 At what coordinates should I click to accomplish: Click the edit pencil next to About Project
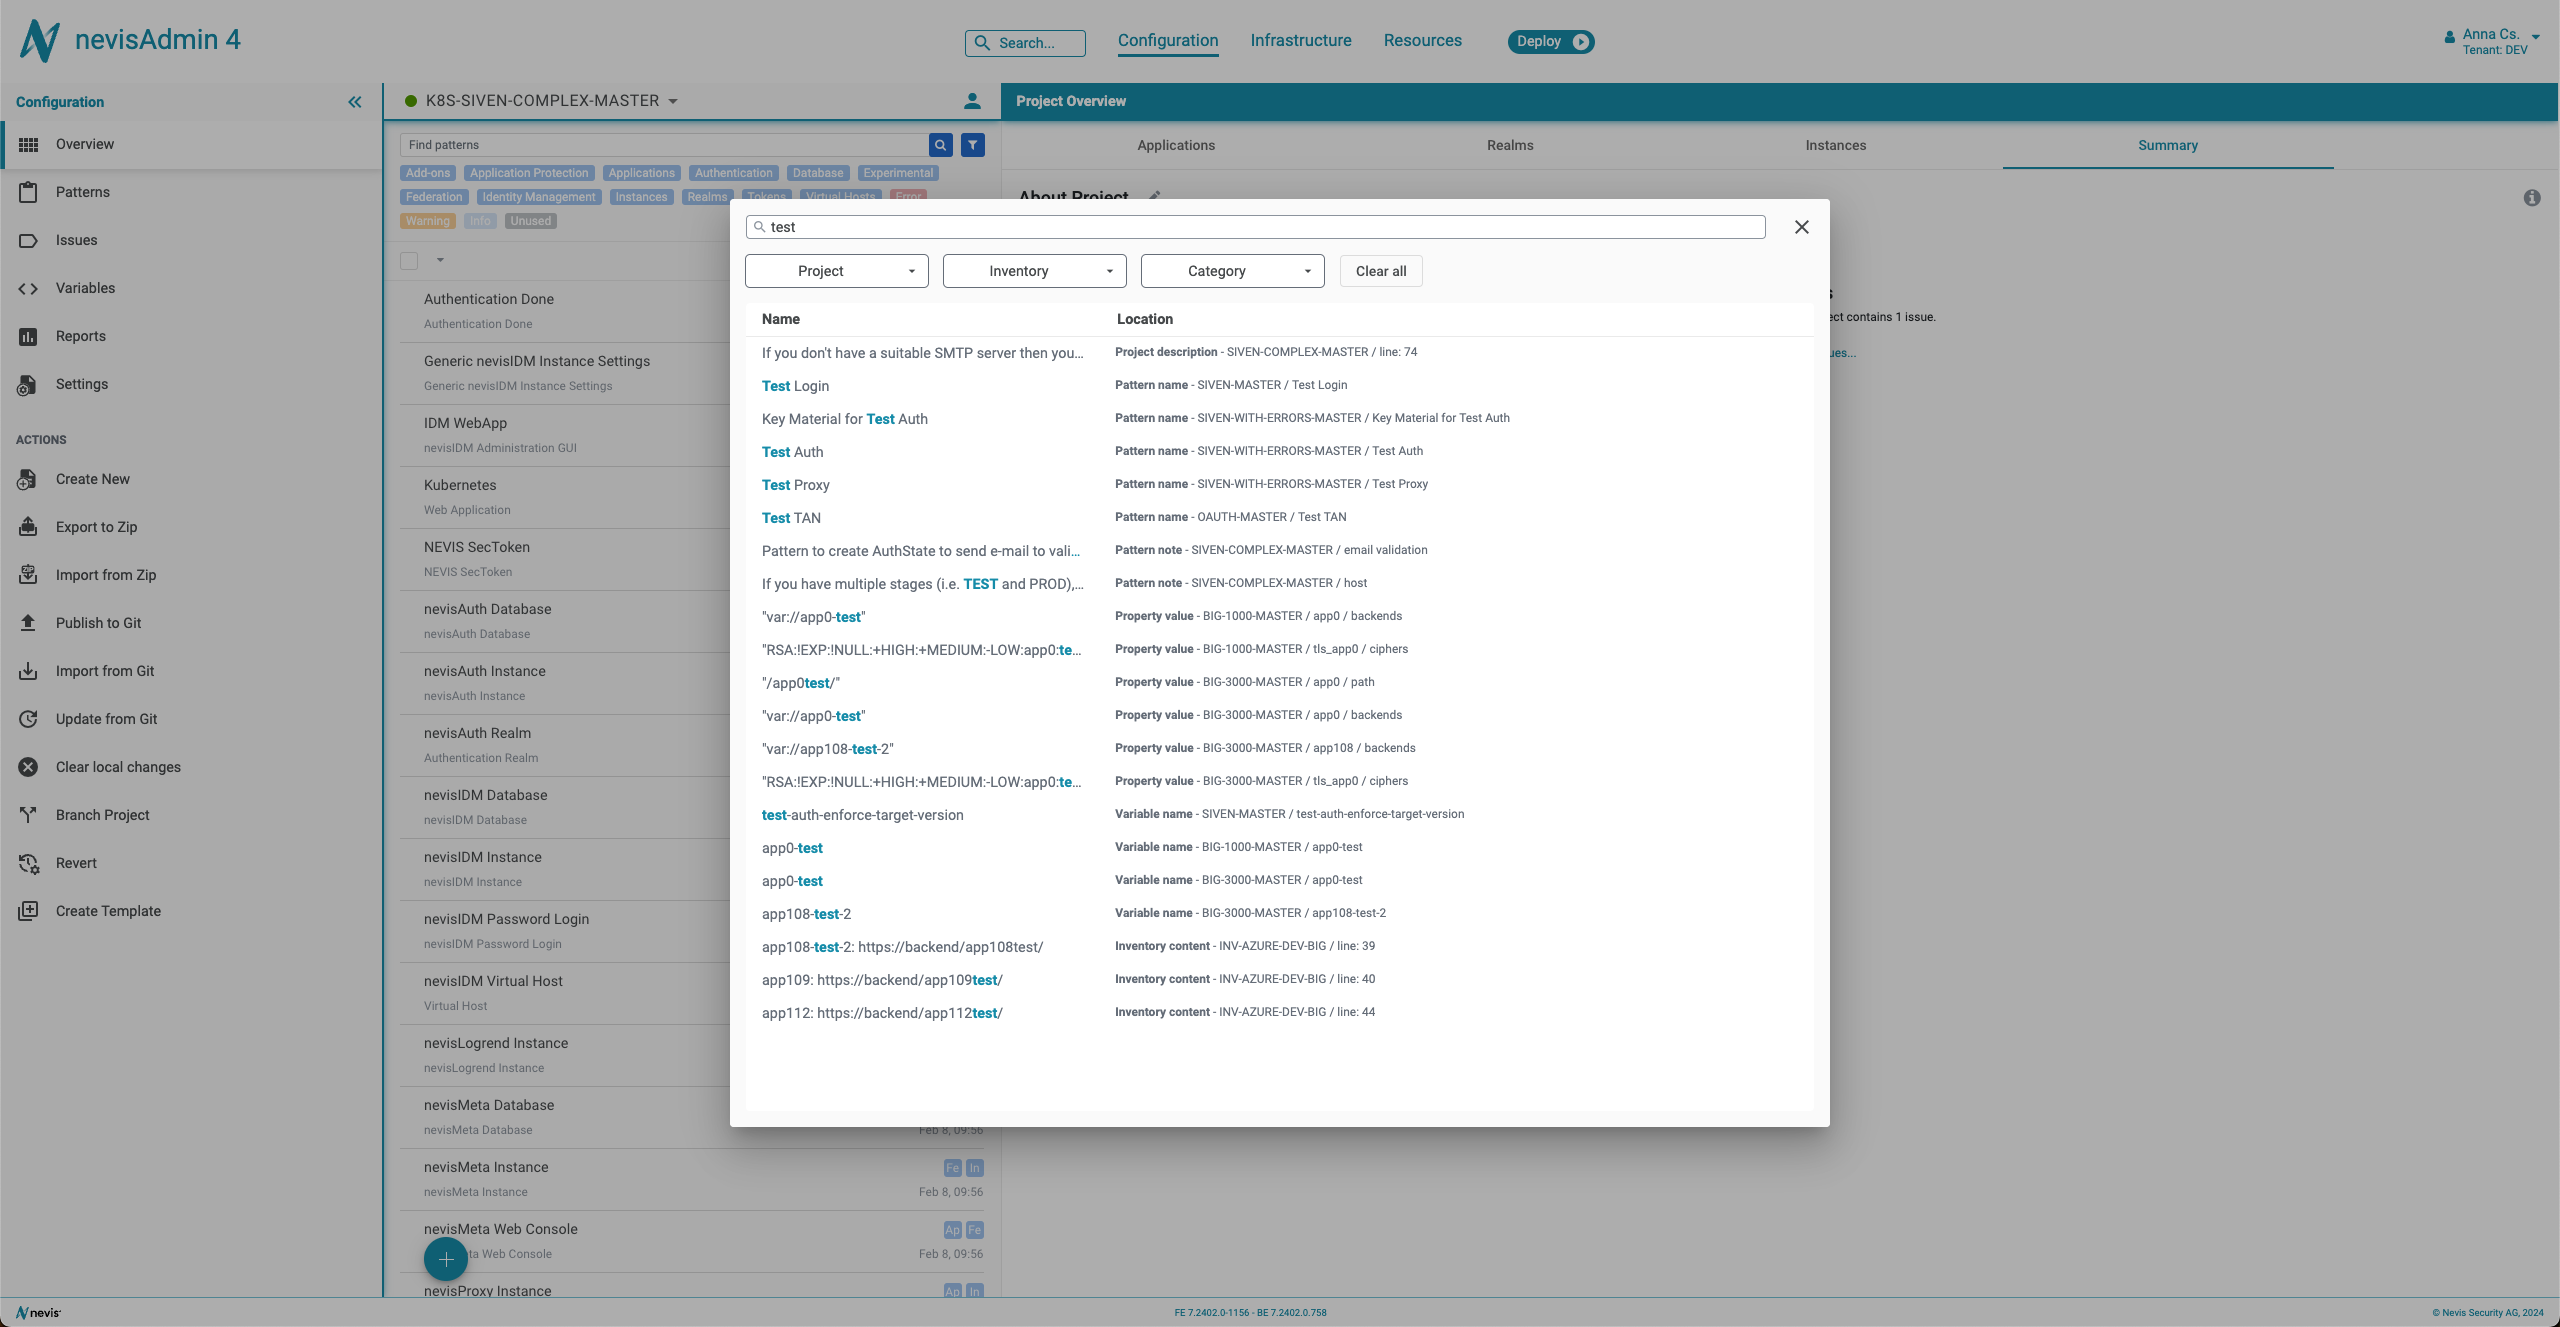click(x=1154, y=195)
